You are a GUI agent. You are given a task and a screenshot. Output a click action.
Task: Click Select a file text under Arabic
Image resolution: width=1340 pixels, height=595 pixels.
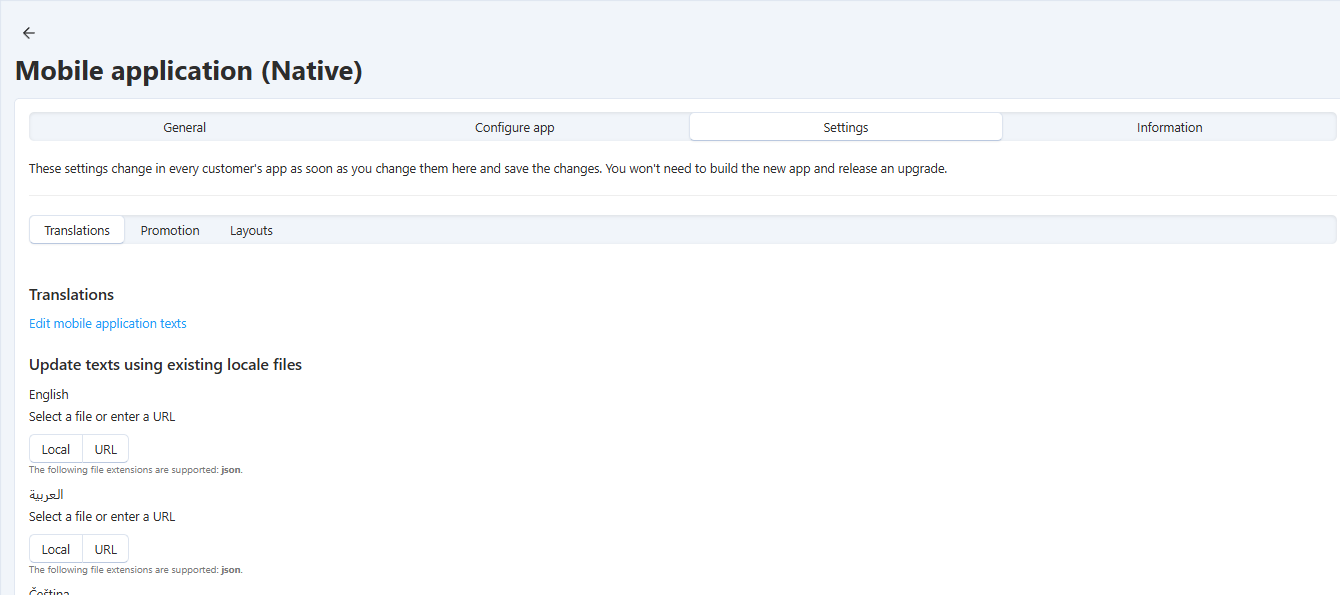pos(102,516)
